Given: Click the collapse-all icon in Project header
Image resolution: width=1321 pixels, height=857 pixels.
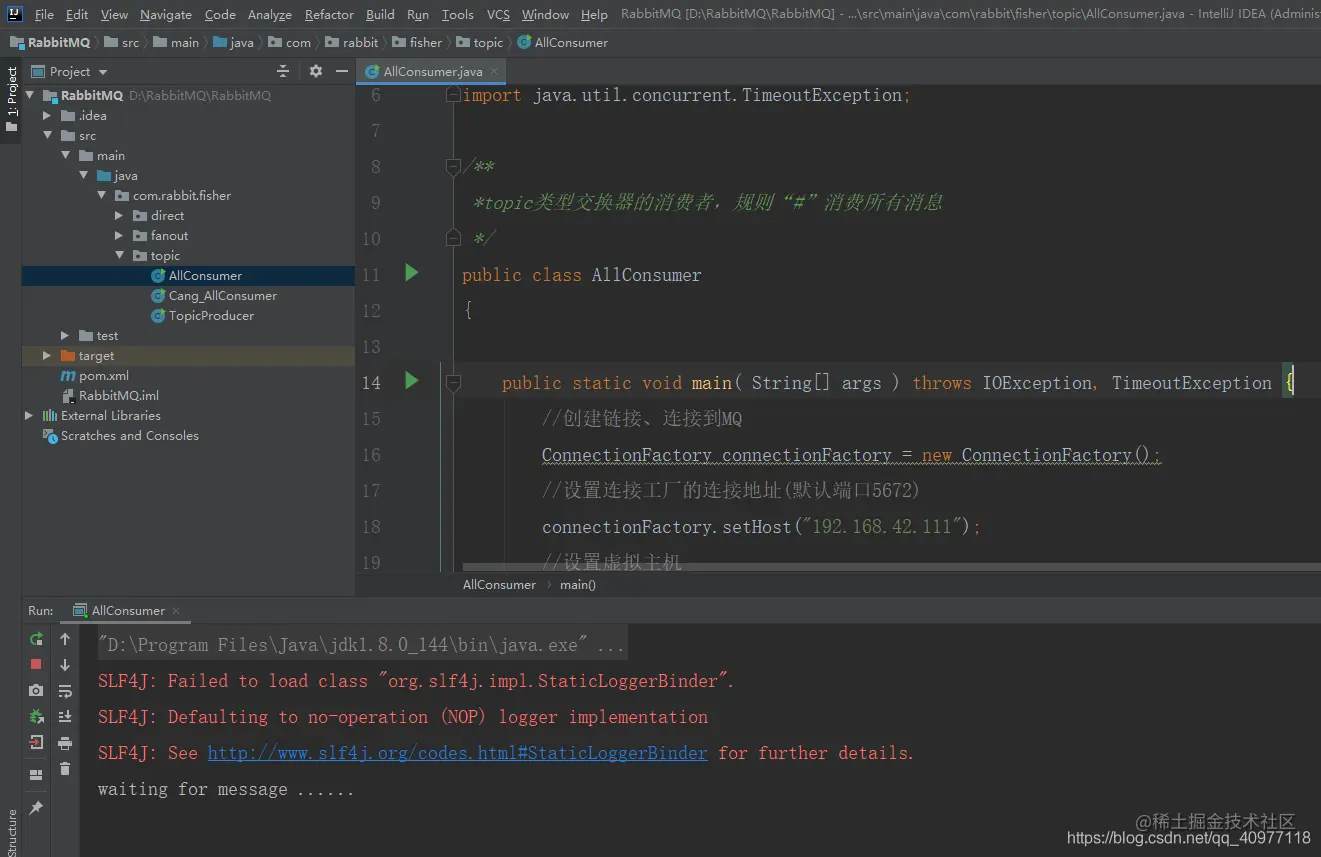Looking at the screenshot, I should 283,71.
